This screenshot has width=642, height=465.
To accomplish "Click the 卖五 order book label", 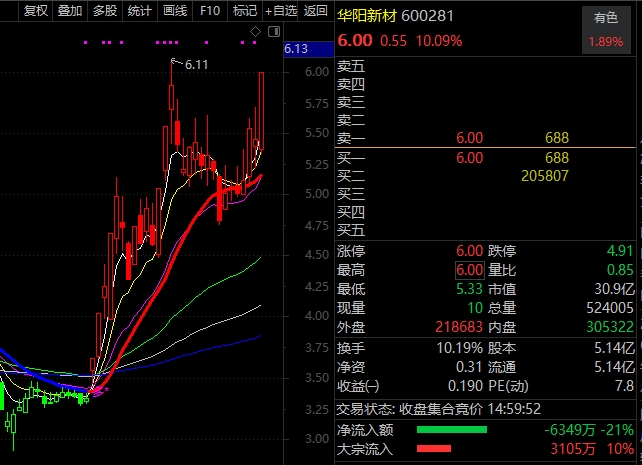I will [351, 66].
